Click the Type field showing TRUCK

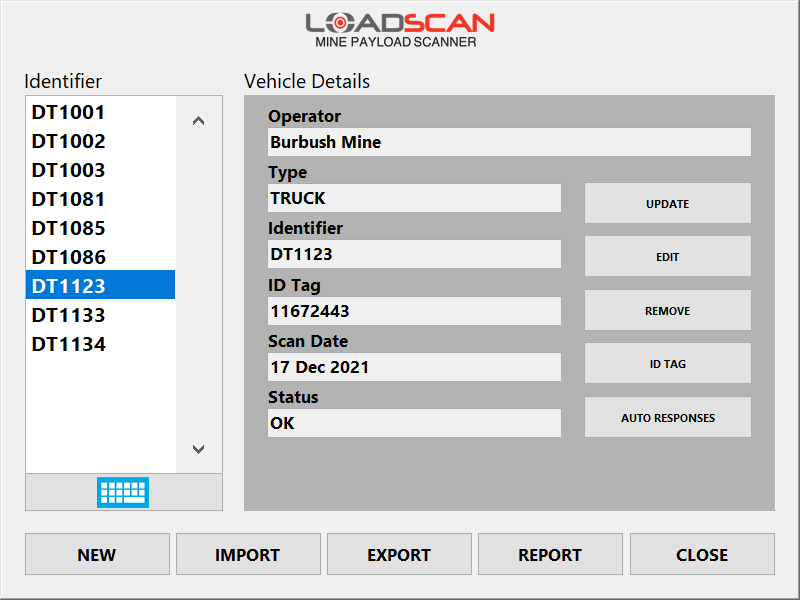414,198
